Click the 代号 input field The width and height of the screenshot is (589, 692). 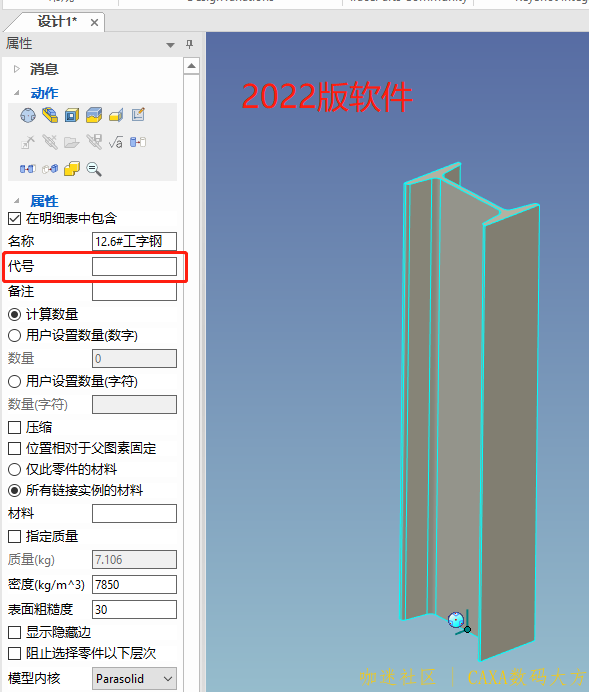pos(135,267)
